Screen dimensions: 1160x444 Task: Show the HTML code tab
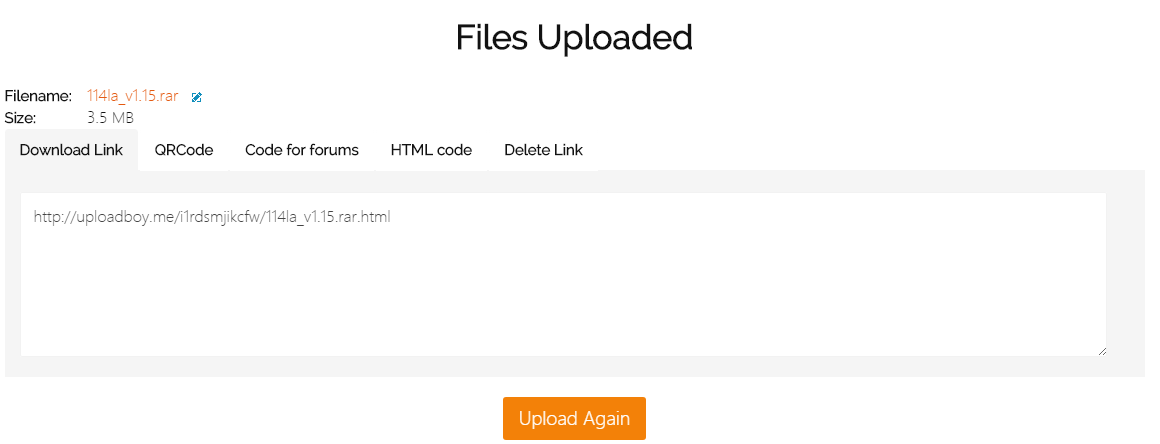point(431,150)
